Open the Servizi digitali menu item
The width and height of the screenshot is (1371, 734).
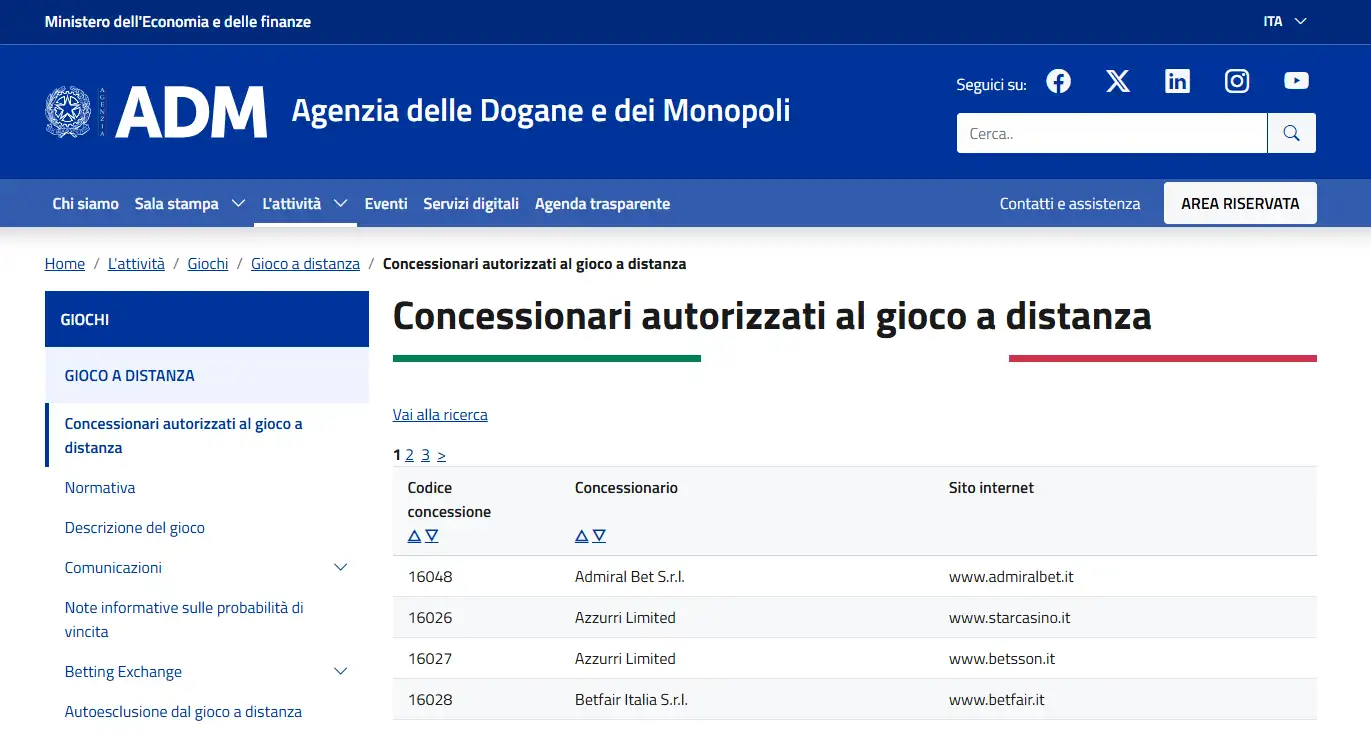tap(471, 203)
